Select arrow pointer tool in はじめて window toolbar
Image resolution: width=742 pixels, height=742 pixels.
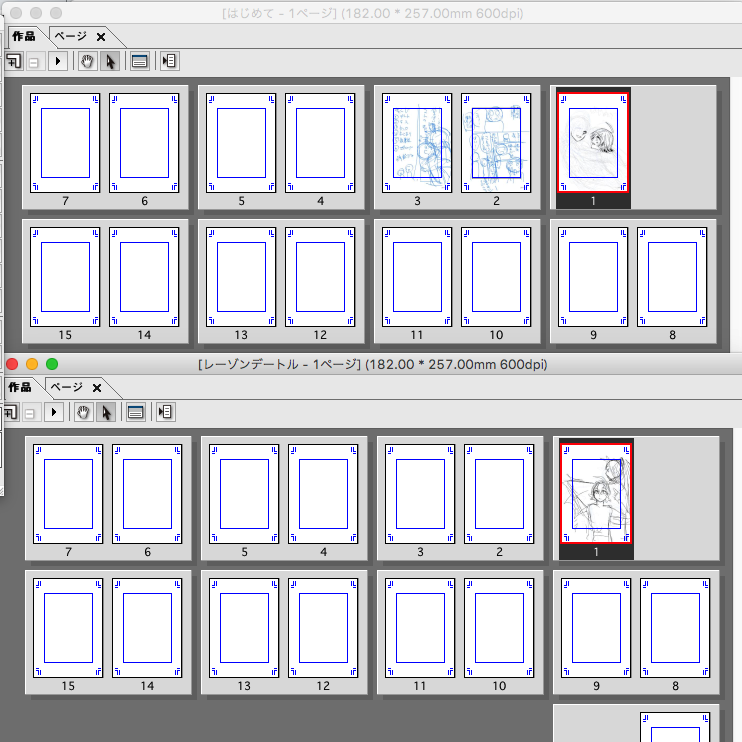click(110, 62)
